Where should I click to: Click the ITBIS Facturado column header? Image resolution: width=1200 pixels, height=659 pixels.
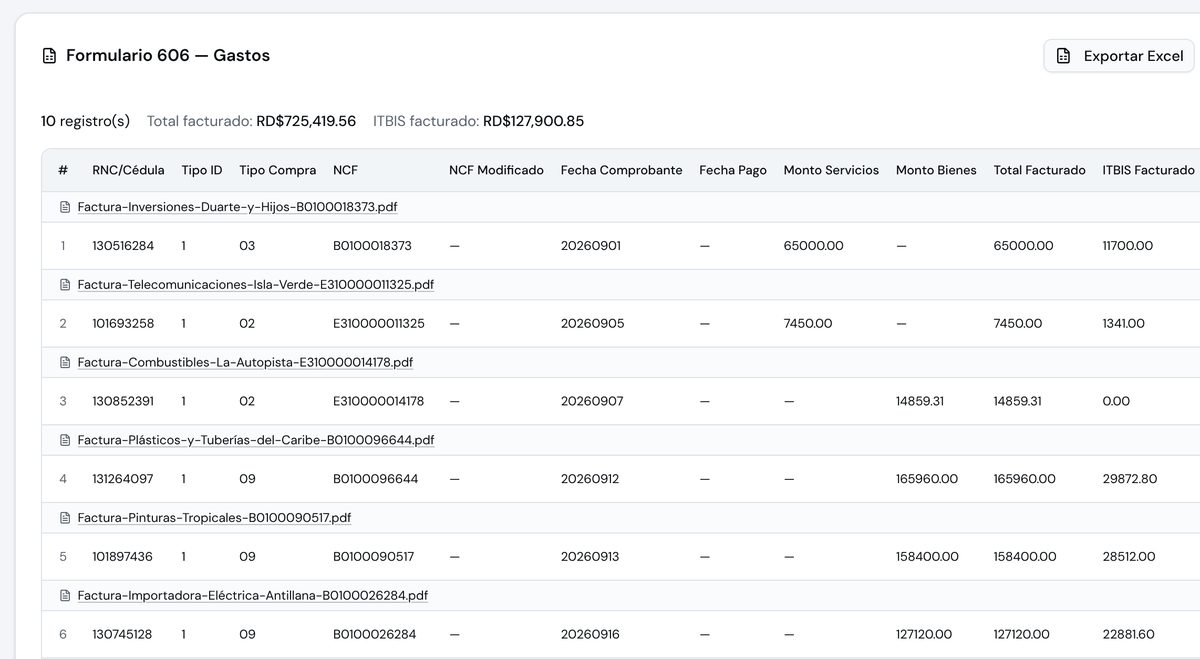tap(1148, 170)
